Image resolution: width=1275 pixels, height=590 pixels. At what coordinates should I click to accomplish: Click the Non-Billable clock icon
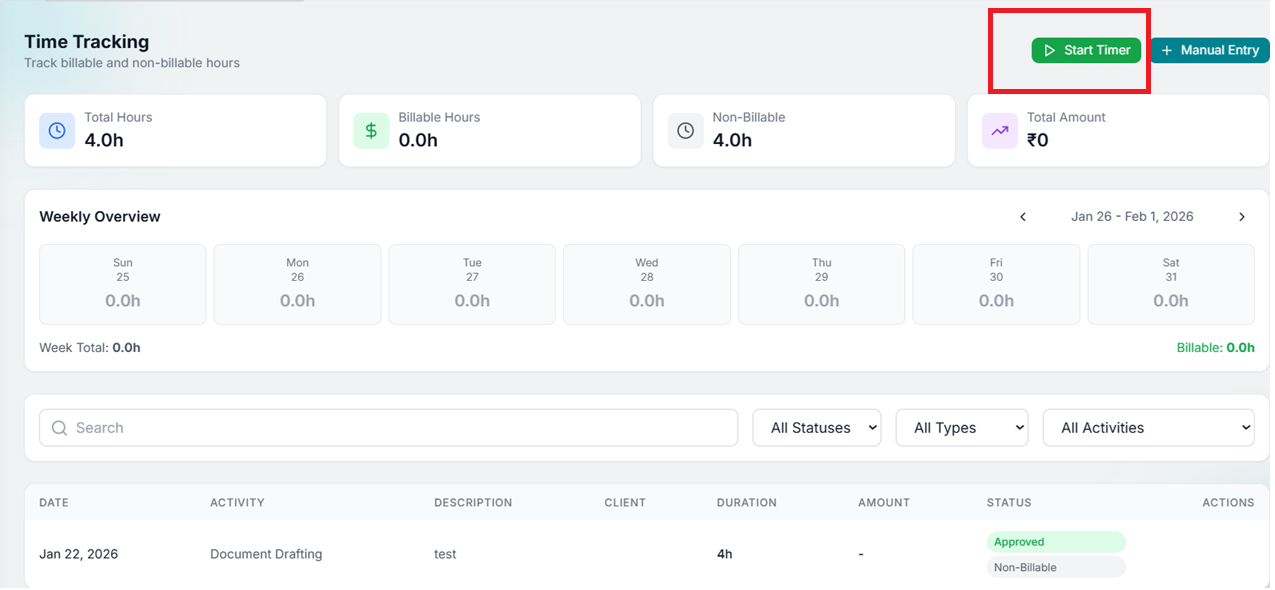[685, 130]
